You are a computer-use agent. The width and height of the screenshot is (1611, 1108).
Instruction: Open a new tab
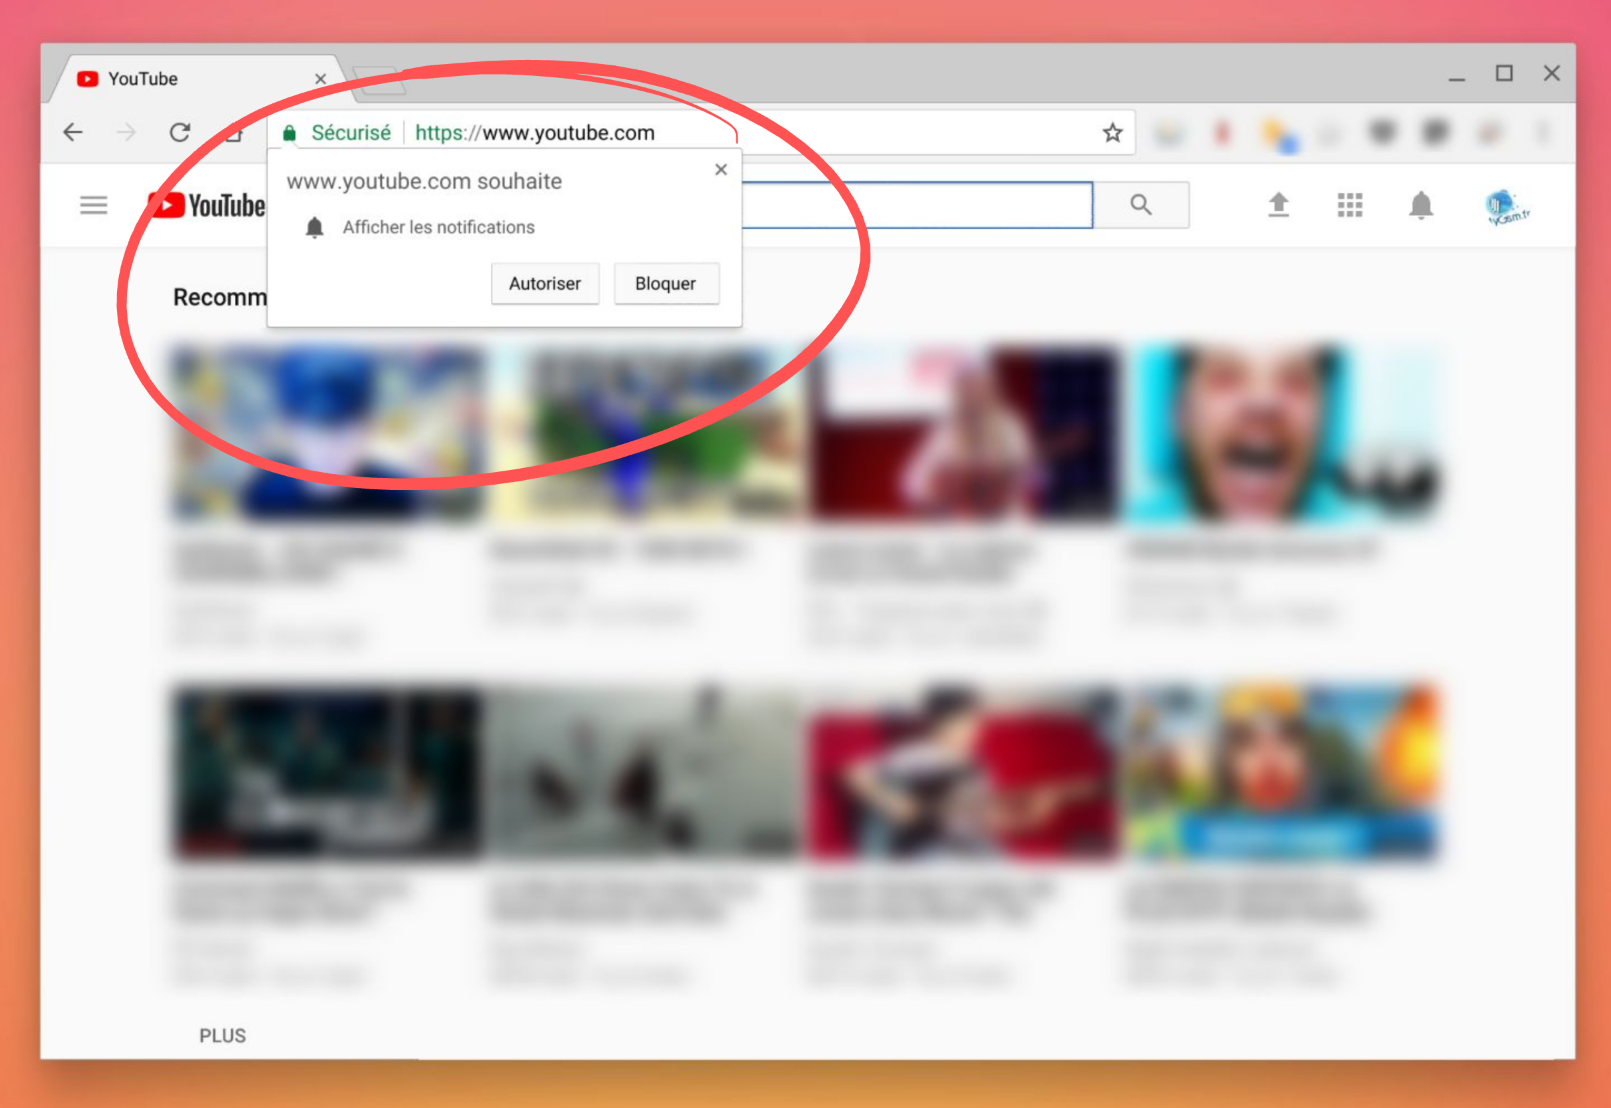coord(378,82)
